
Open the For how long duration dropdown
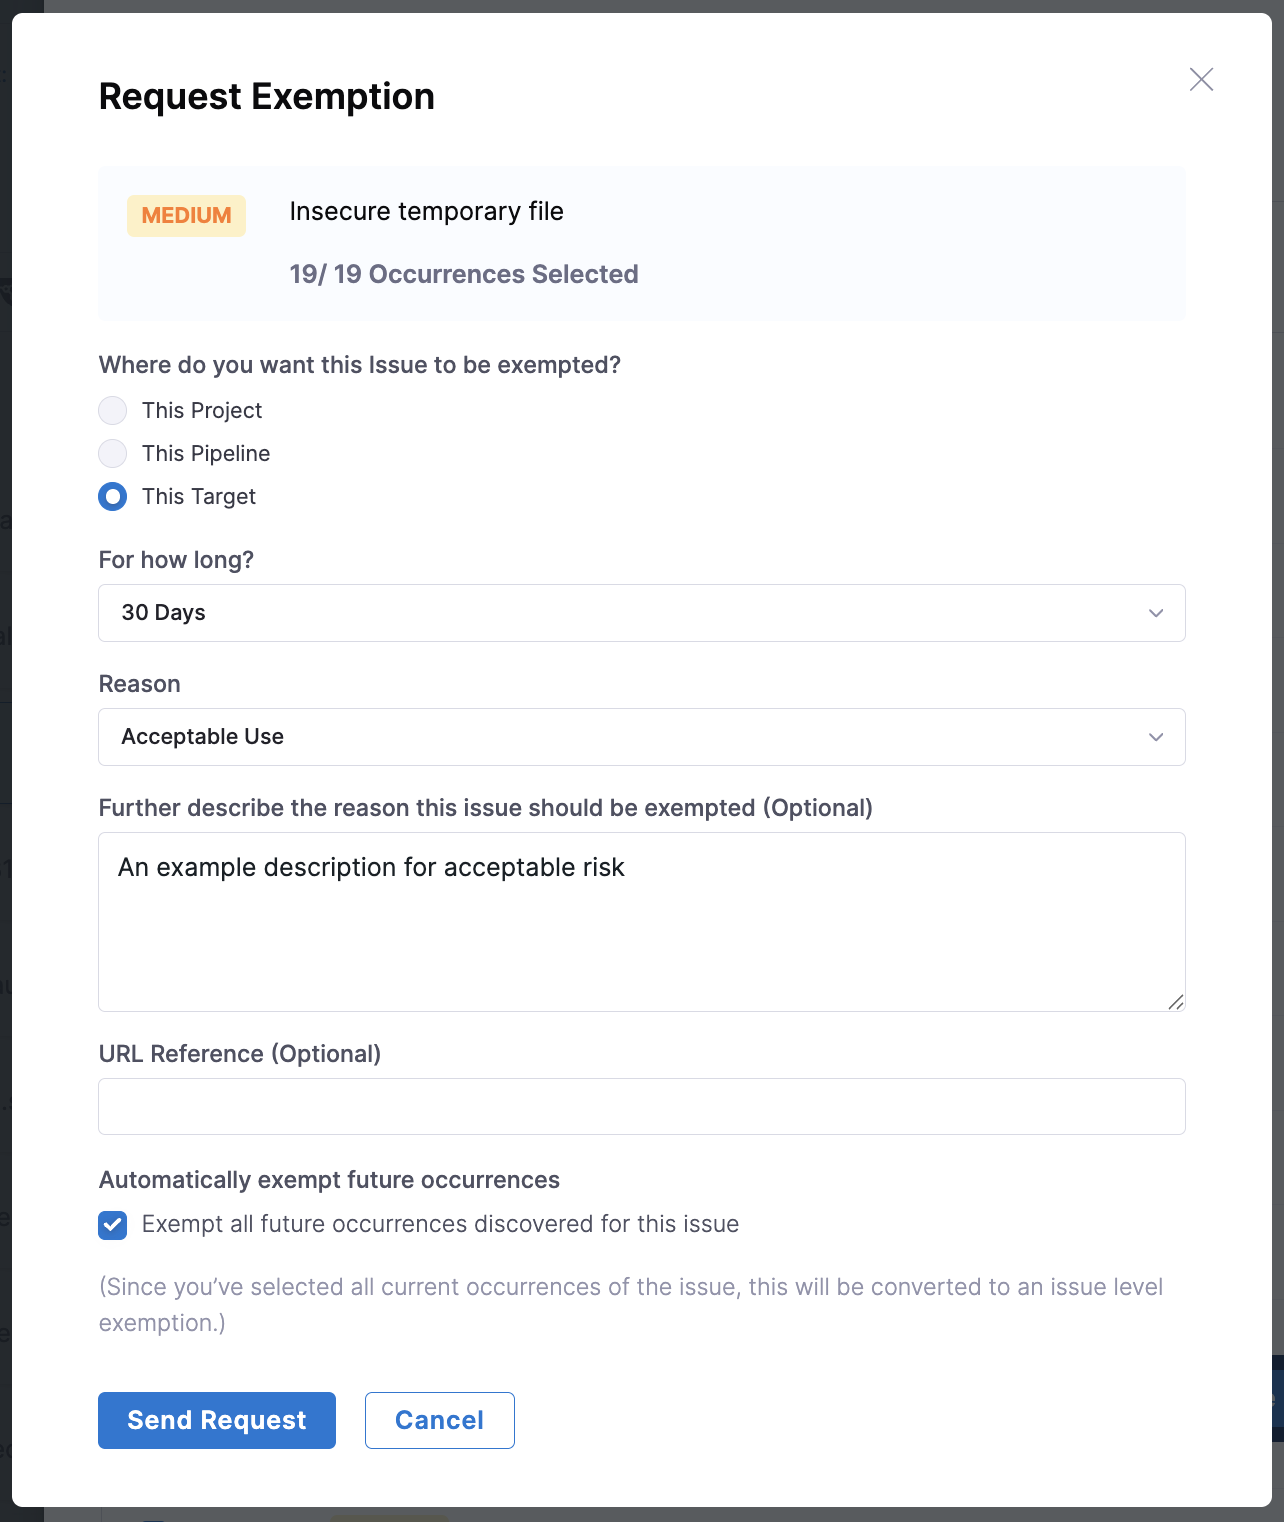point(640,613)
